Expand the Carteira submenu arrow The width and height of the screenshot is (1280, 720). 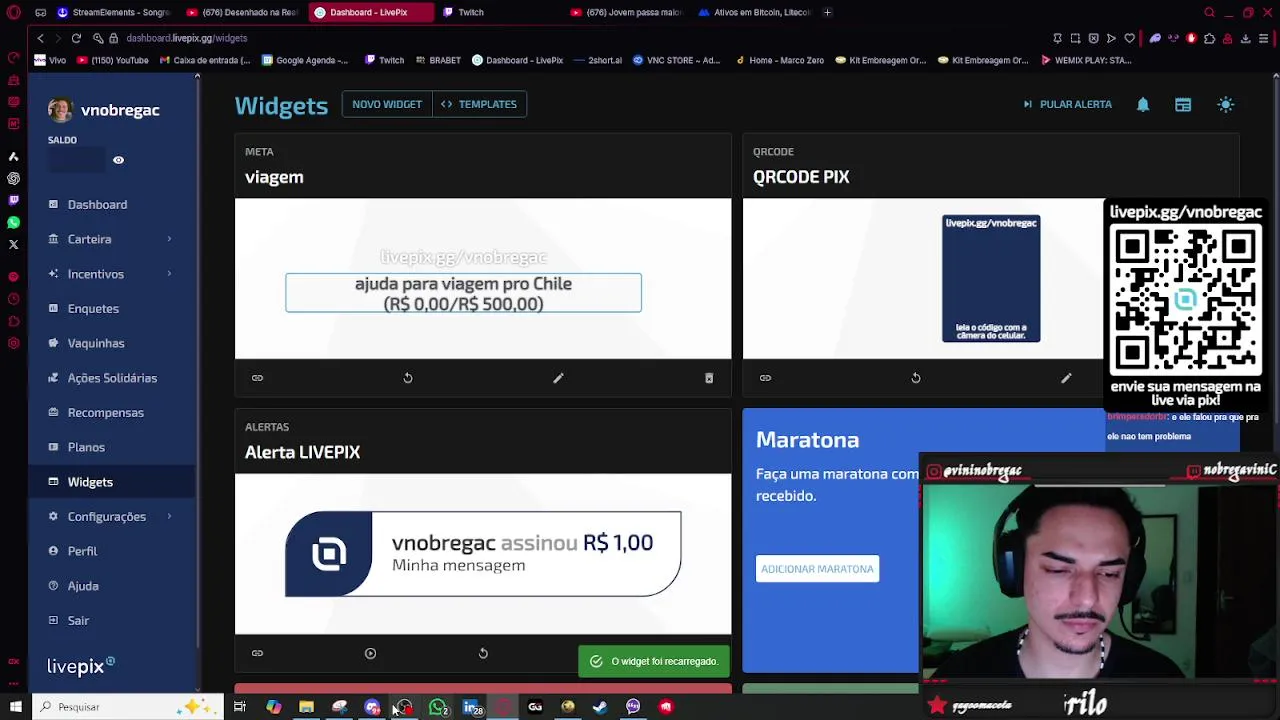click(169, 239)
